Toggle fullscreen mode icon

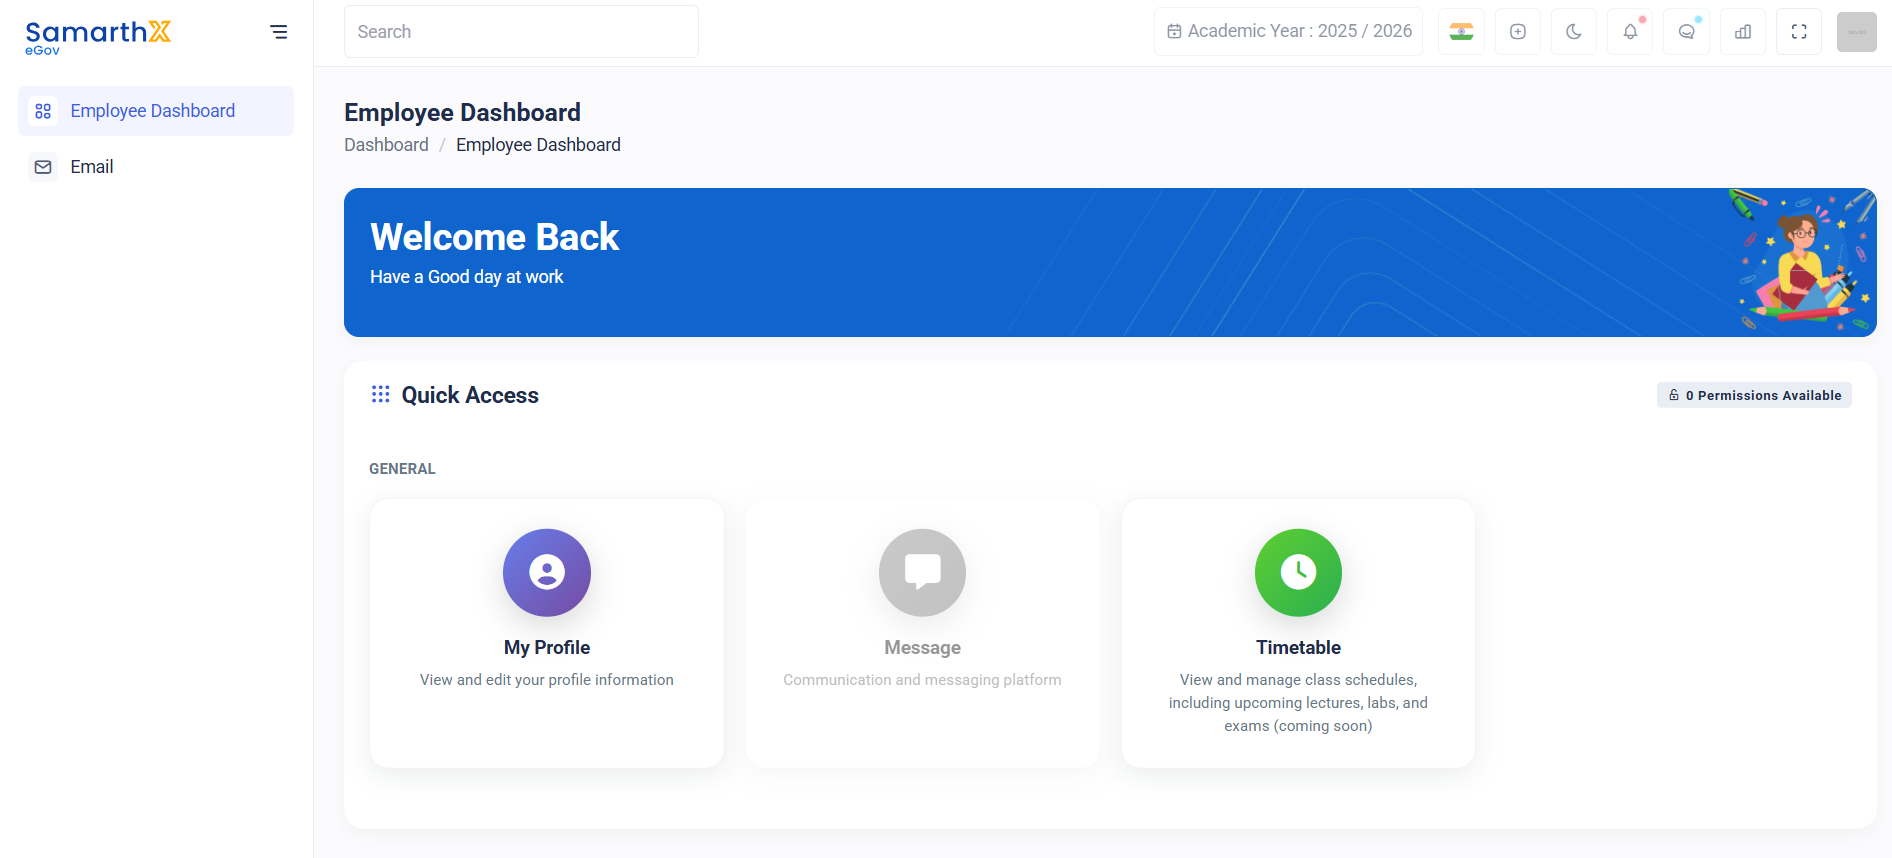(1799, 32)
